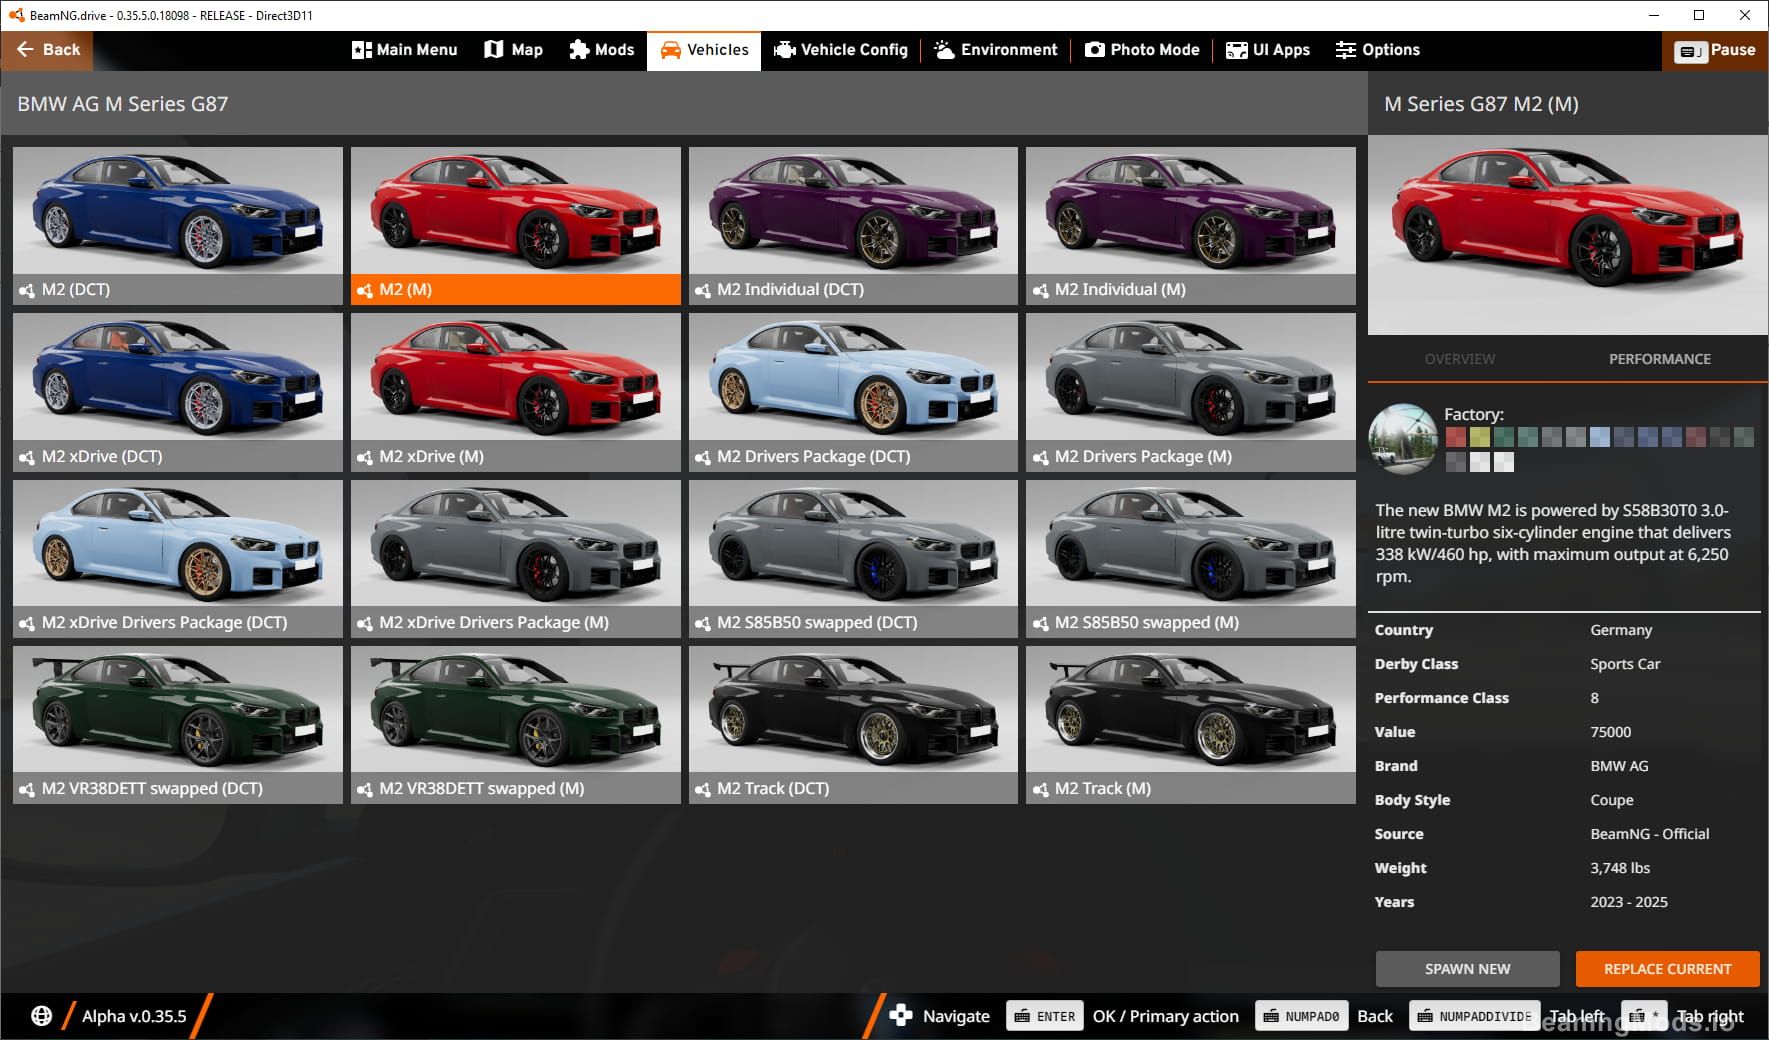This screenshot has height=1040, width=1769.
Task: Click the config icon beside M2 (DCT)
Action: click(27, 290)
